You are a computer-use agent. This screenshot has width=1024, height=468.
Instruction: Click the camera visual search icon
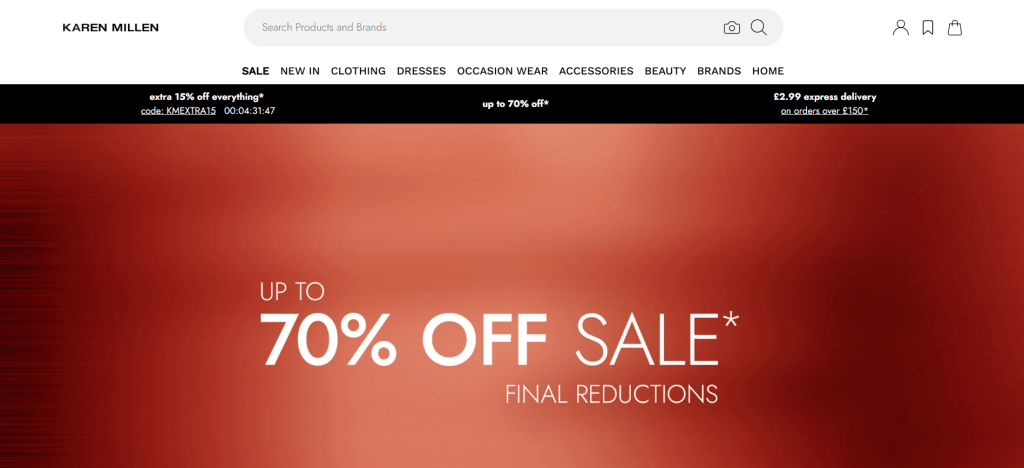click(731, 27)
